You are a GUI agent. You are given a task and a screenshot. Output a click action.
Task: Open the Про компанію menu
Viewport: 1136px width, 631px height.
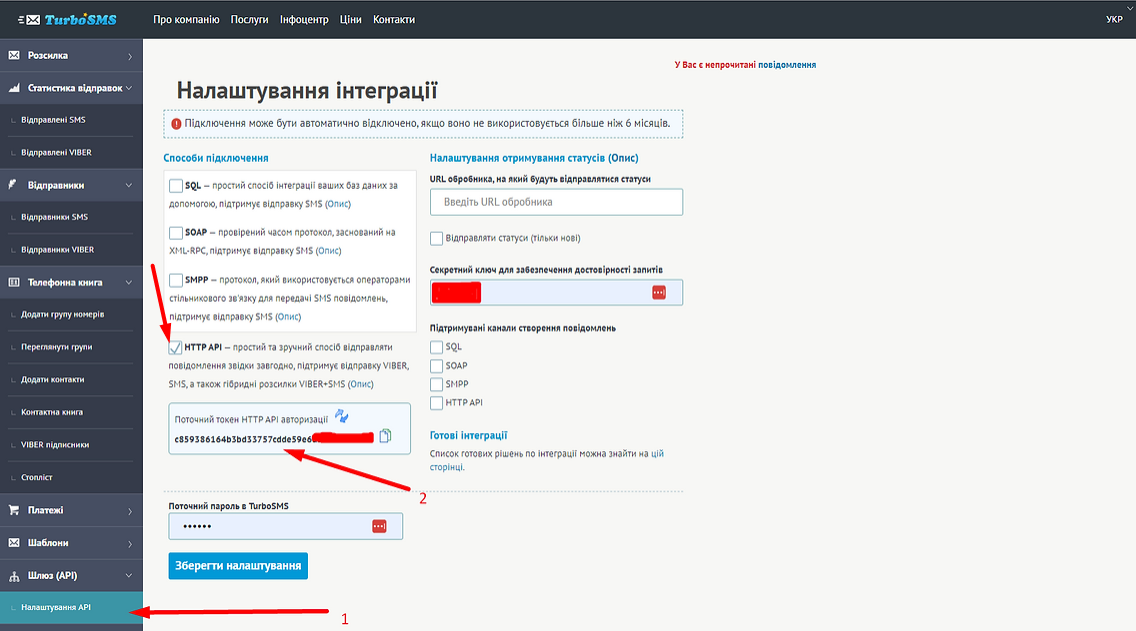click(186, 20)
